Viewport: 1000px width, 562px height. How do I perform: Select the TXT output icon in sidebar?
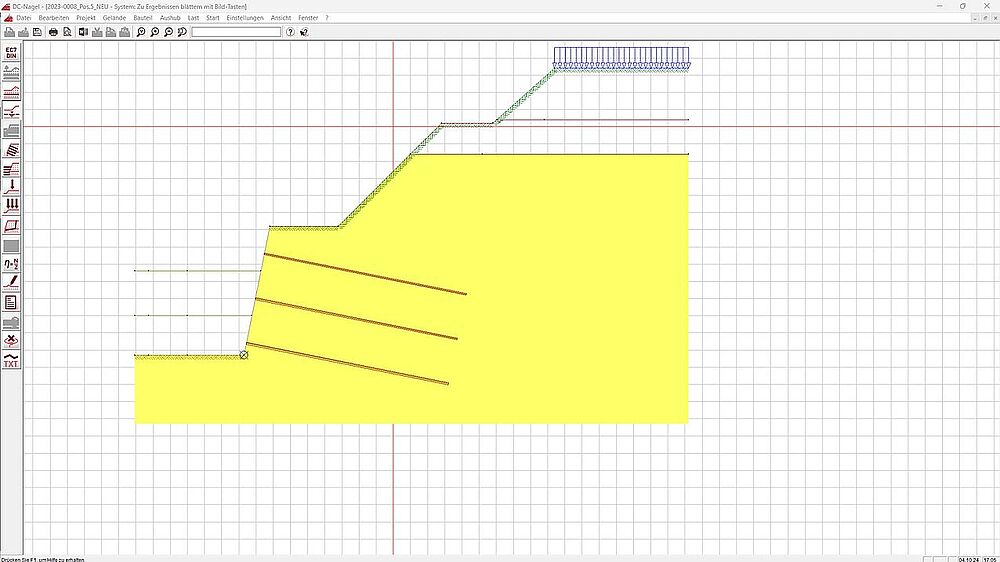click(11, 360)
